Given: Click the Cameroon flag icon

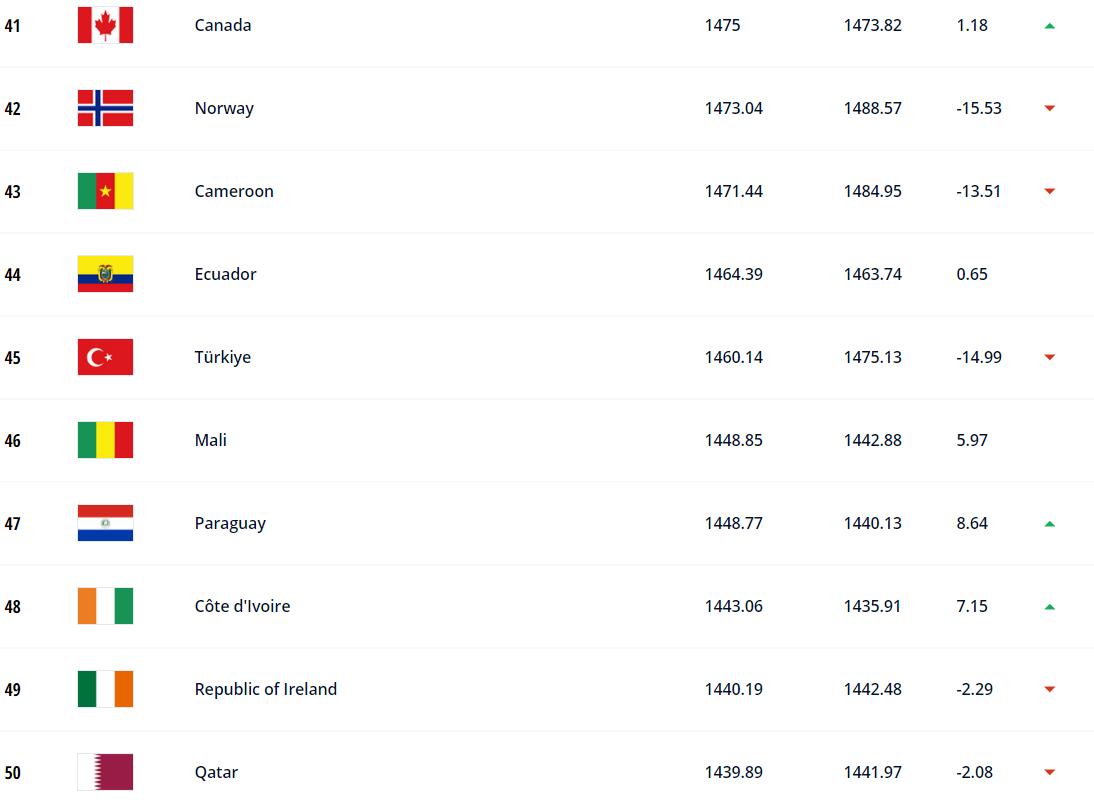Looking at the screenshot, I should pos(105,191).
